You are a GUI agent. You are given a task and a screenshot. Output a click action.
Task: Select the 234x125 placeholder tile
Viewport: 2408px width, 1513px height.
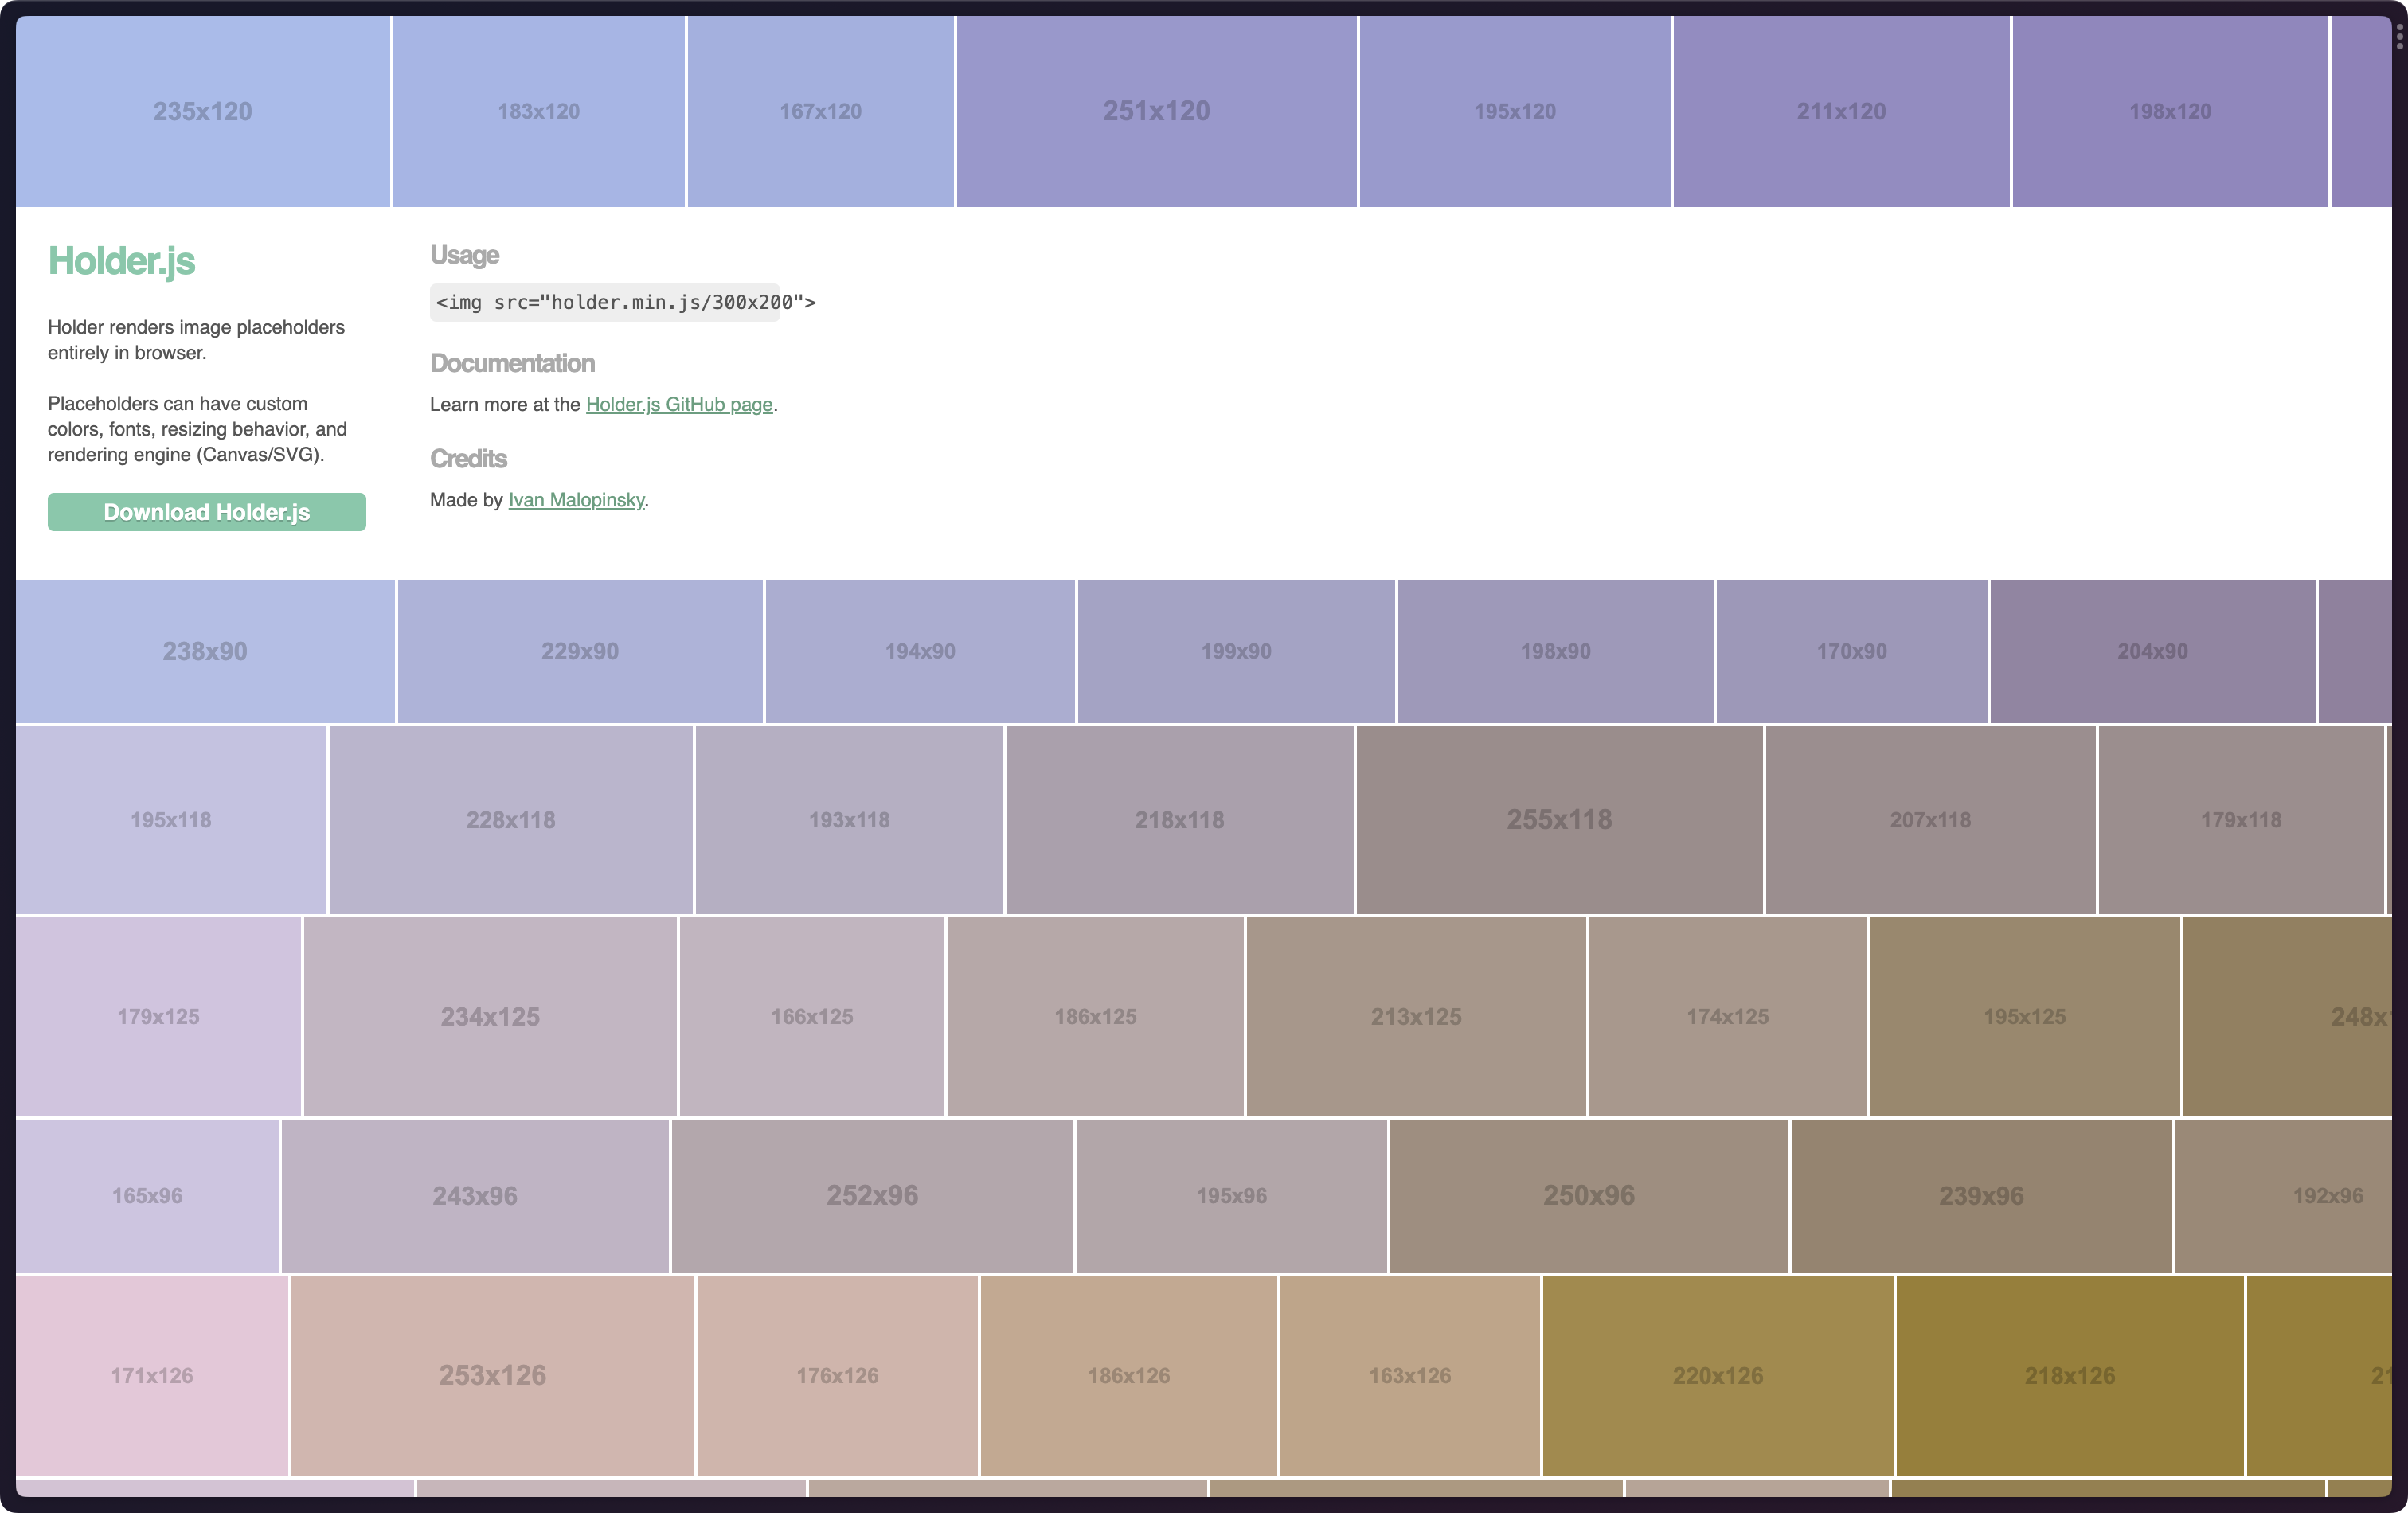(x=490, y=1016)
